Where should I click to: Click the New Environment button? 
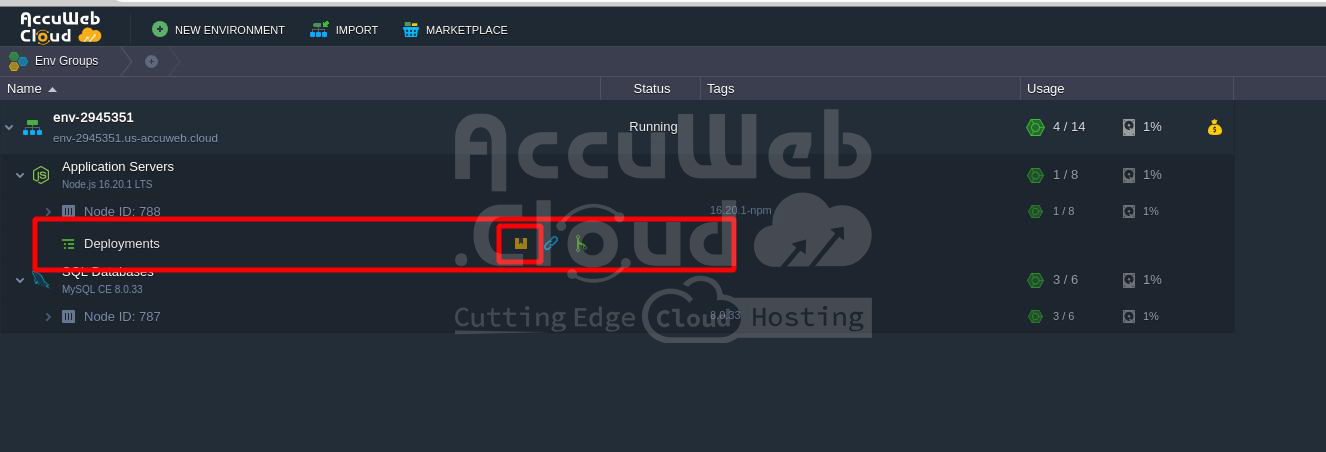pyautogui.click(x=218, y=30)
